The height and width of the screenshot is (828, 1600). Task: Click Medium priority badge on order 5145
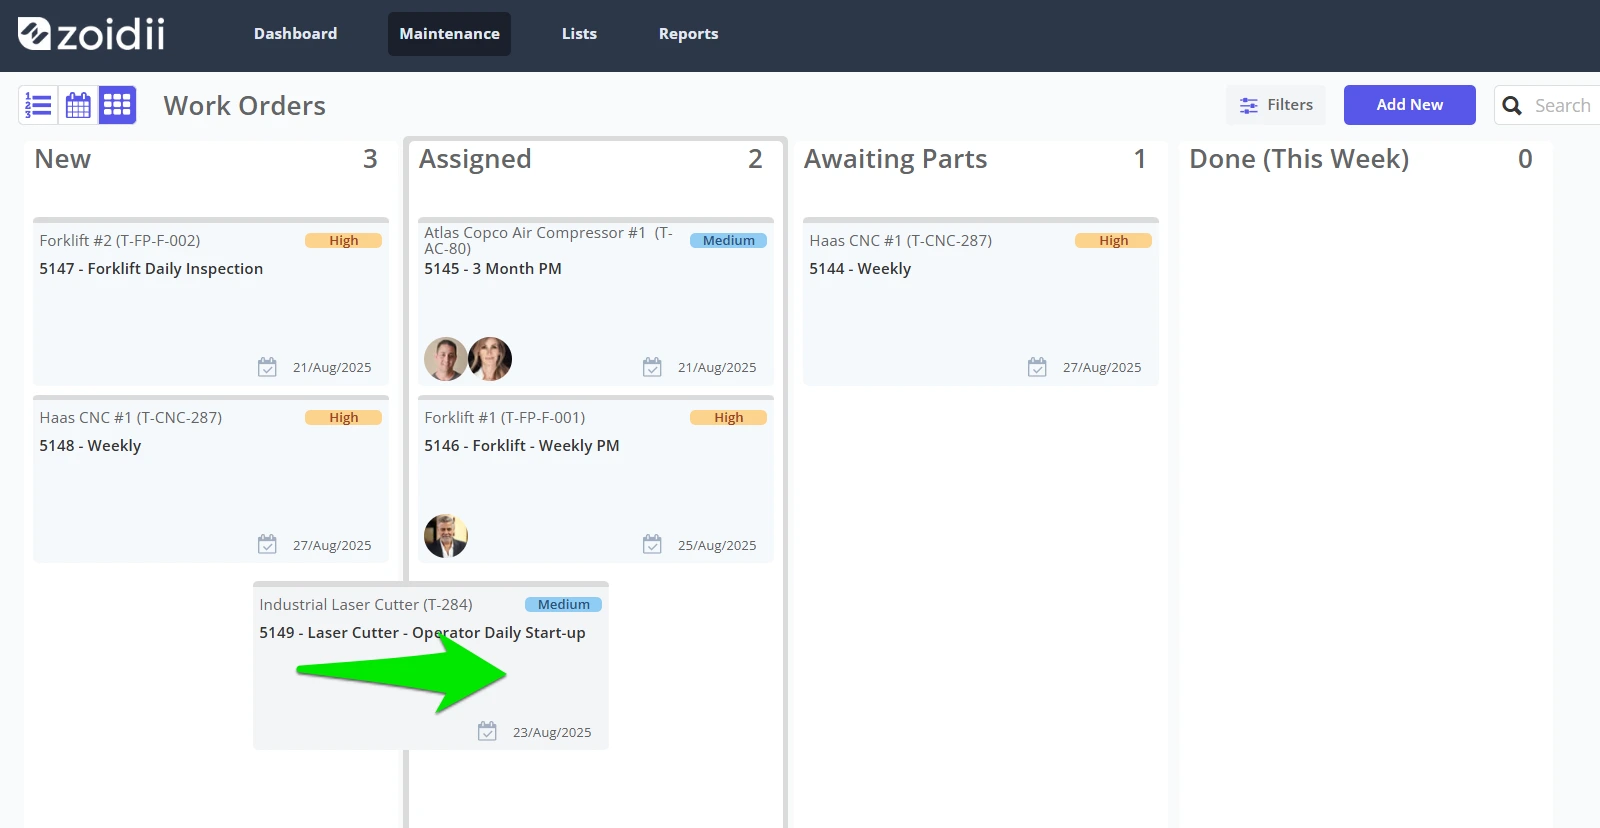click(x=729, y=241)
